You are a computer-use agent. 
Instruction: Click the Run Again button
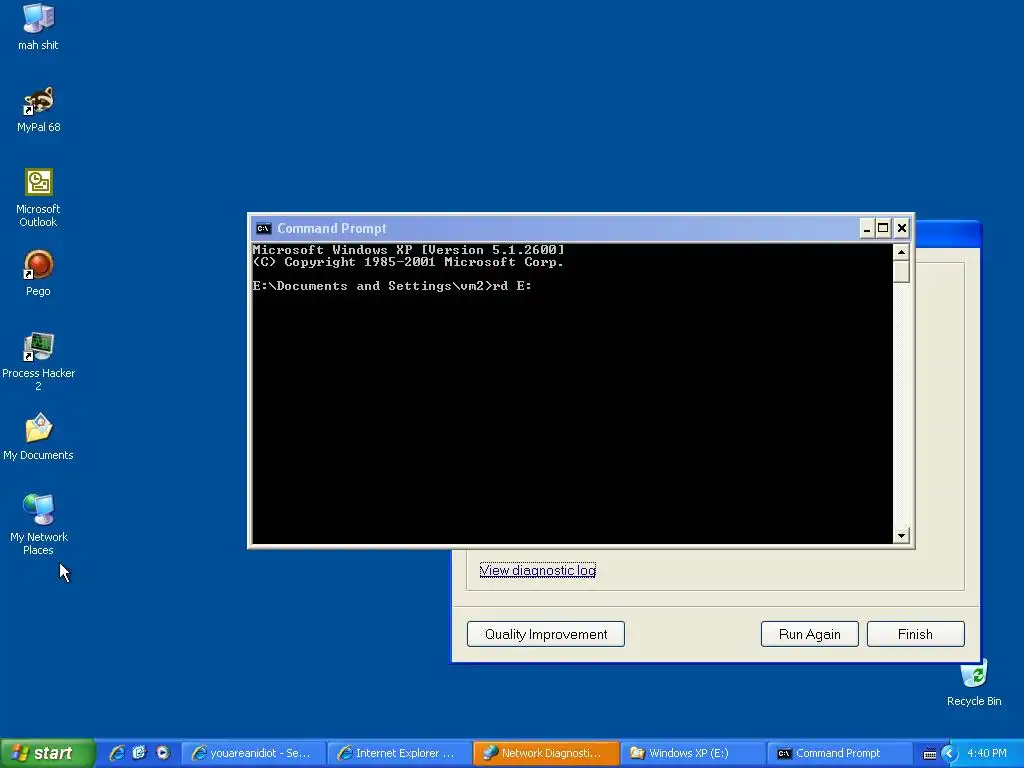pyautogui.click(x=810, y=634)
